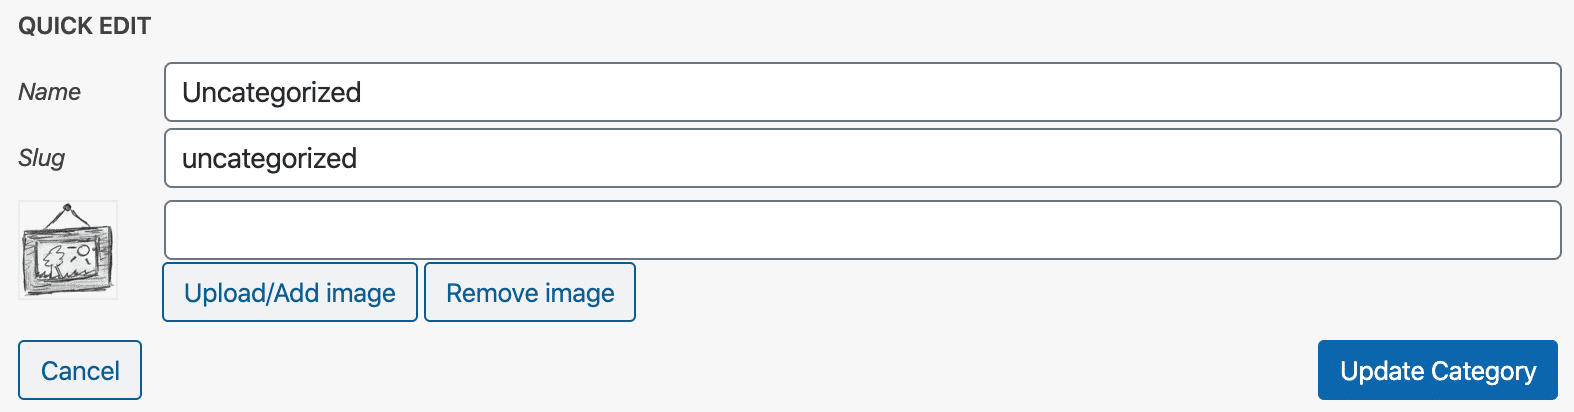This screenshot has width=1574, height=412.
Task: Click the hanging picture frame image preview
Action: click(x=68, y=250)
